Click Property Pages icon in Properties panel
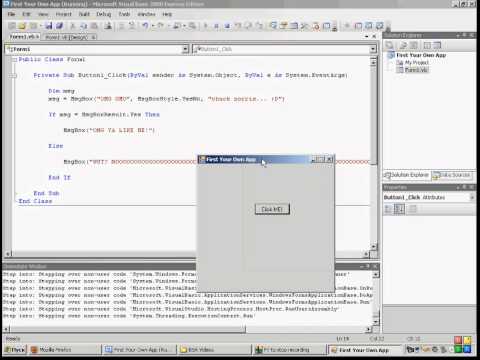Screen dimensions: 480x360 [x=413, y=209]
